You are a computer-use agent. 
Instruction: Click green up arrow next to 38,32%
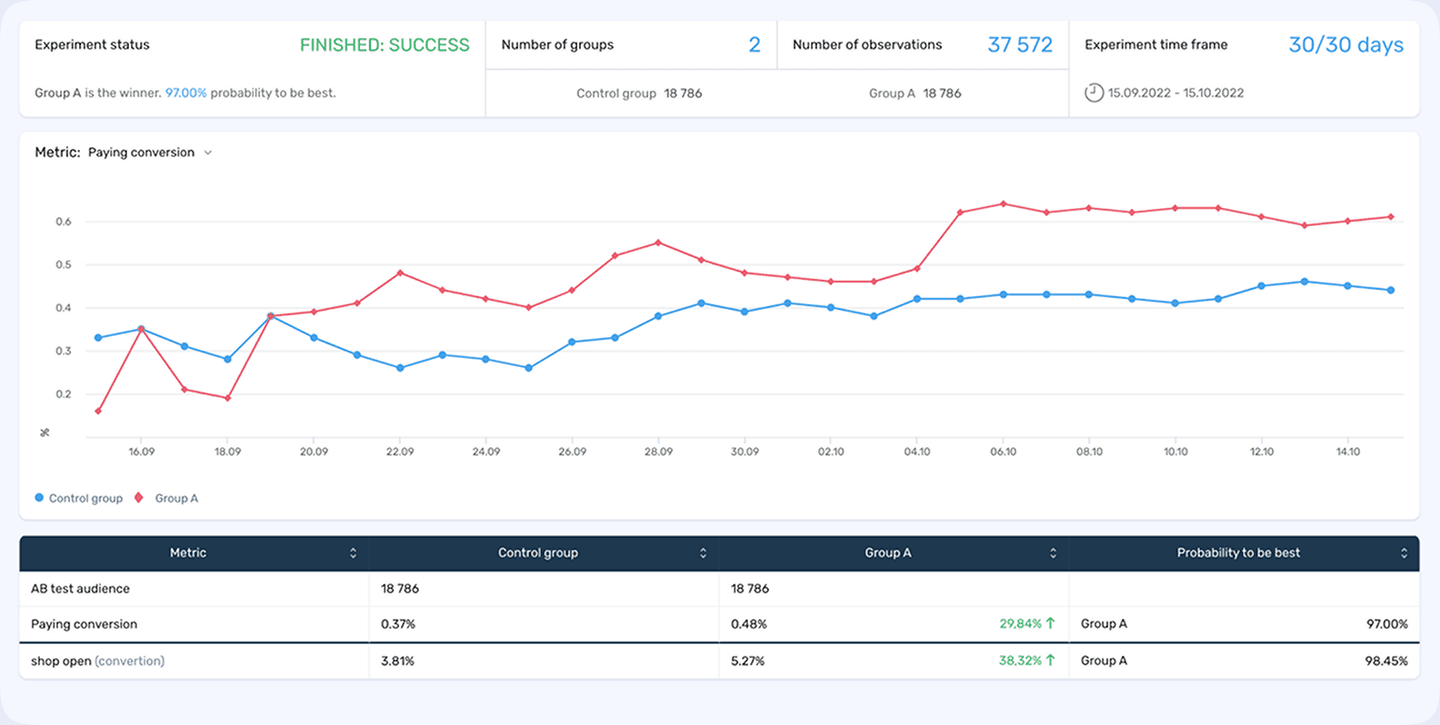pyautogui.click(x=1051, y=661)
